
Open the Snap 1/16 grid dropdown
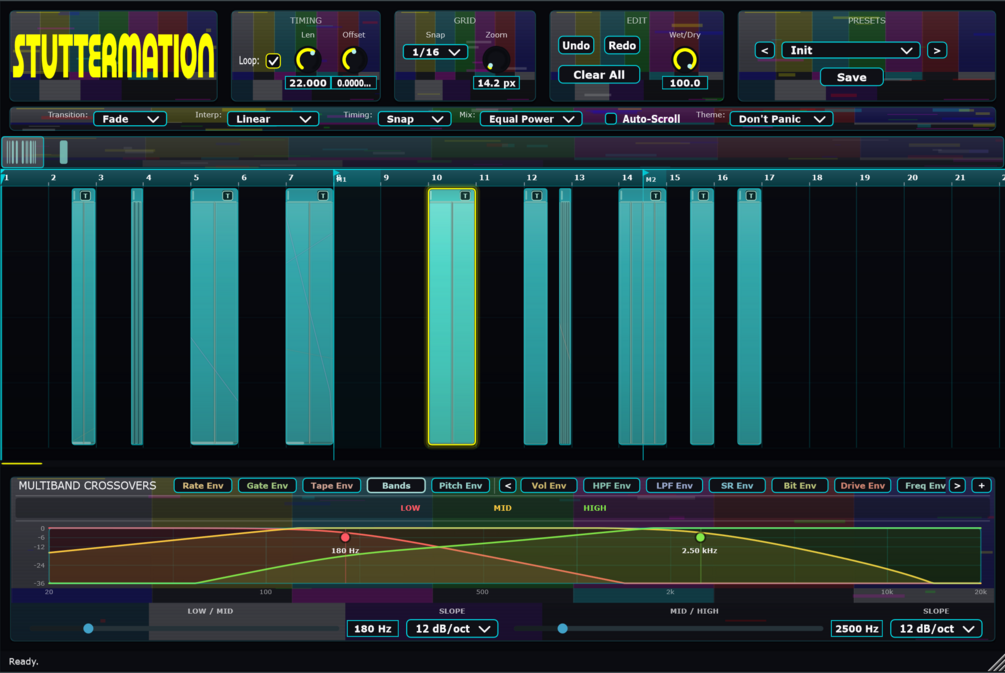tap(436, 52)
